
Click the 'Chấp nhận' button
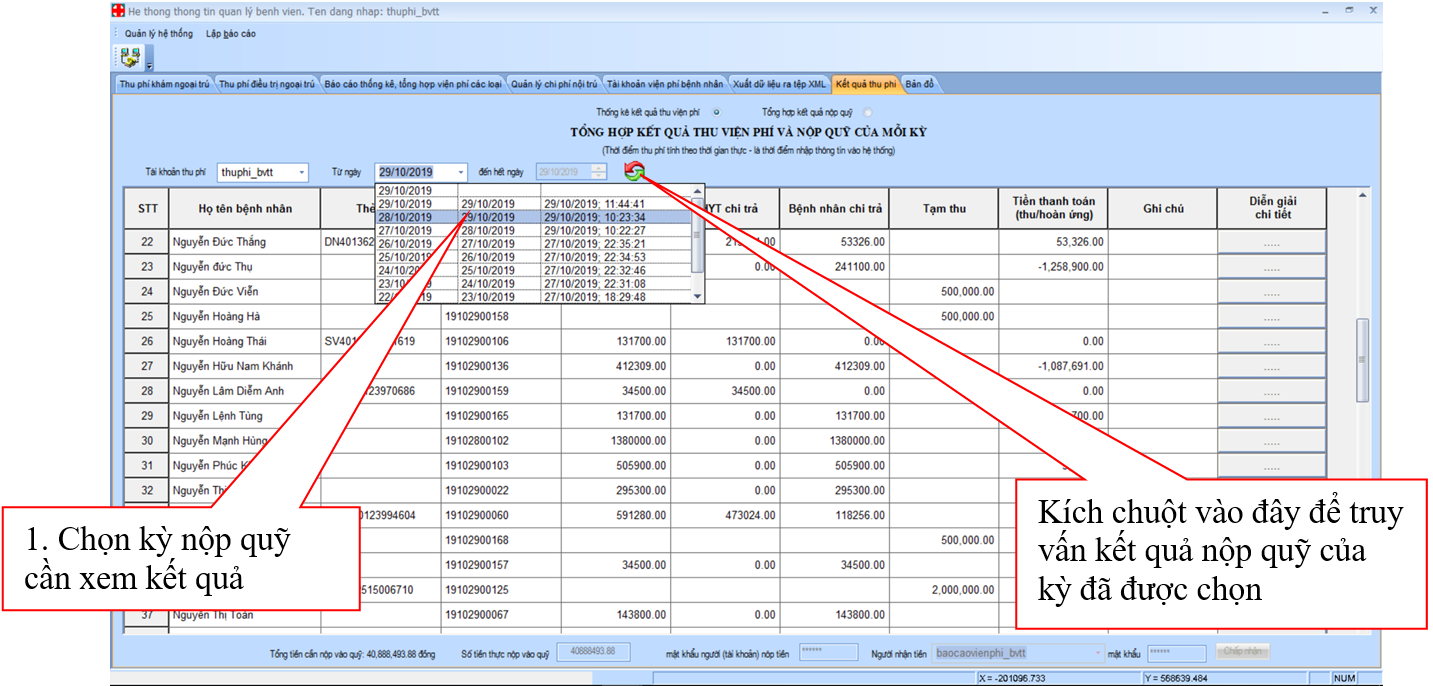pos(1243,652)
